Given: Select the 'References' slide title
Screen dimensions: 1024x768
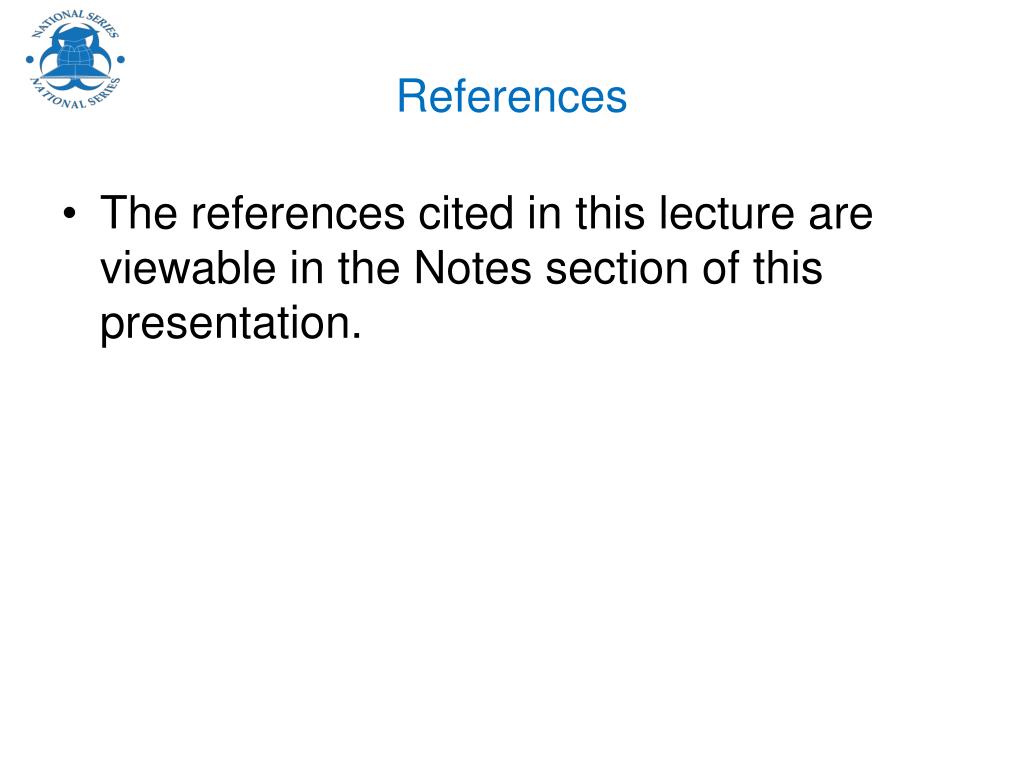Looking at the screenshot, I should [511, 97].
